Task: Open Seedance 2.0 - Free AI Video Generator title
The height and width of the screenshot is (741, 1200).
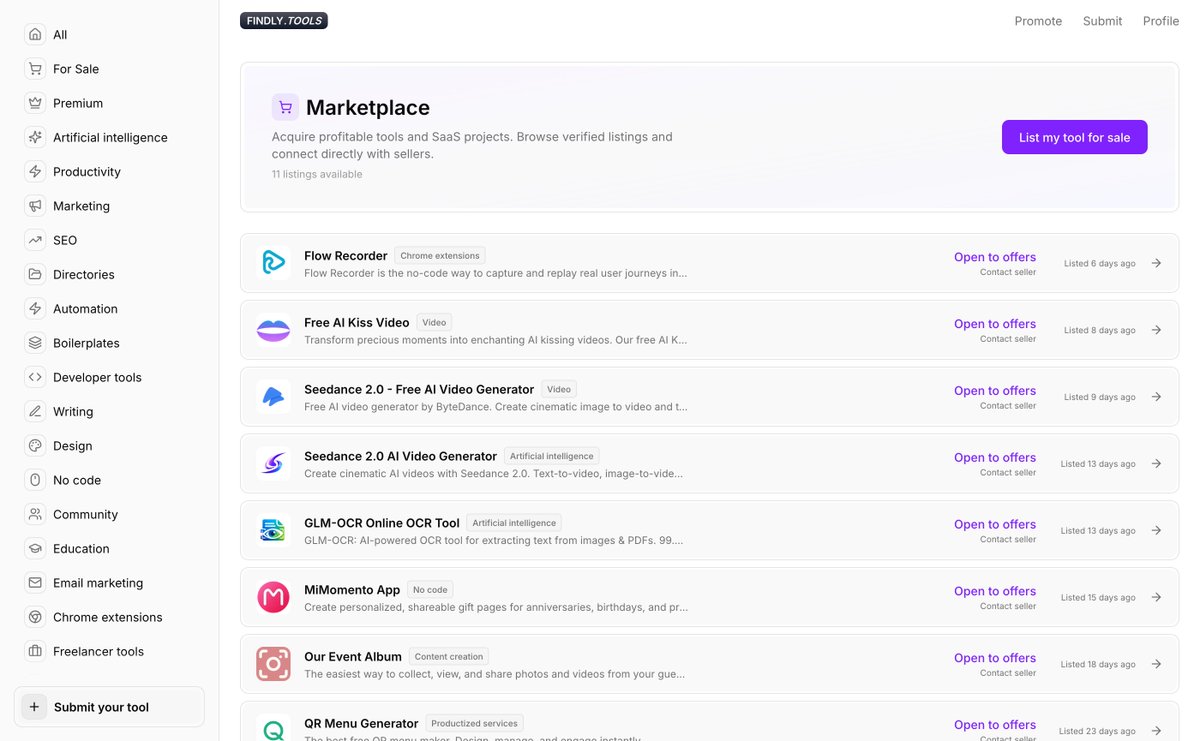Action: click(419, 389)
